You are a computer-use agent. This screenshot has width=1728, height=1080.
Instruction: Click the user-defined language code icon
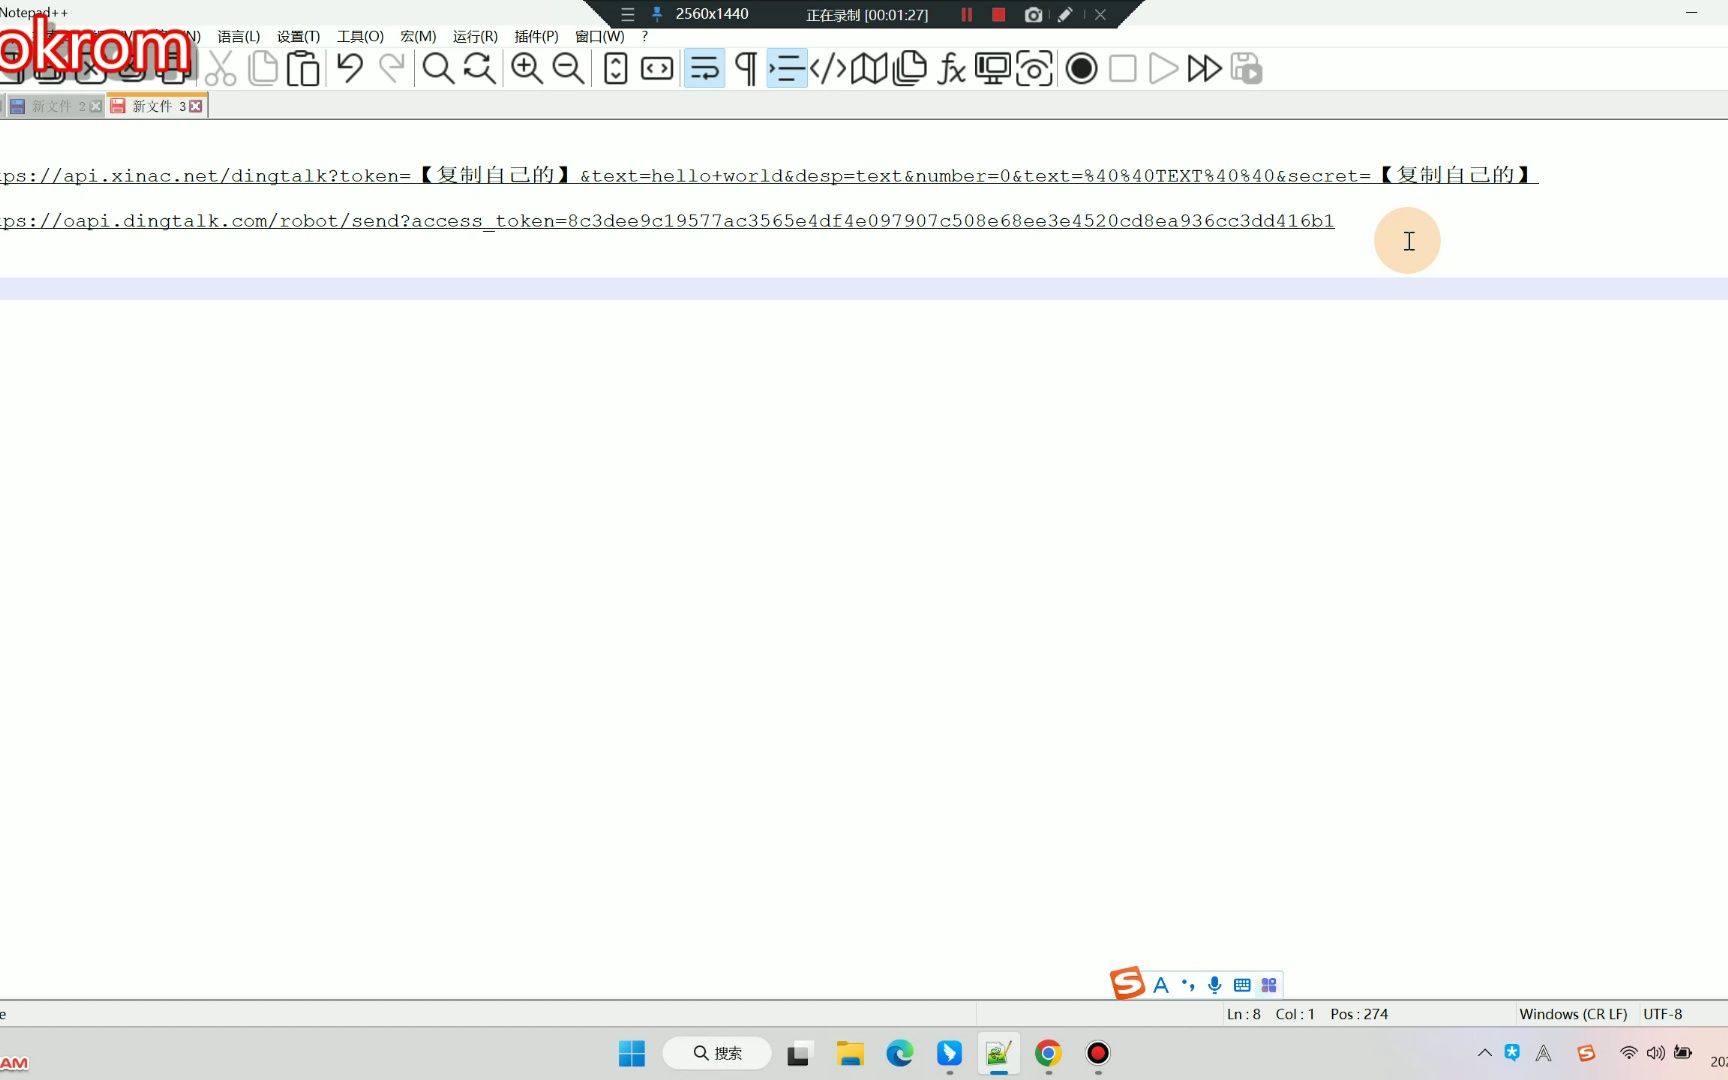coord(828,69)
